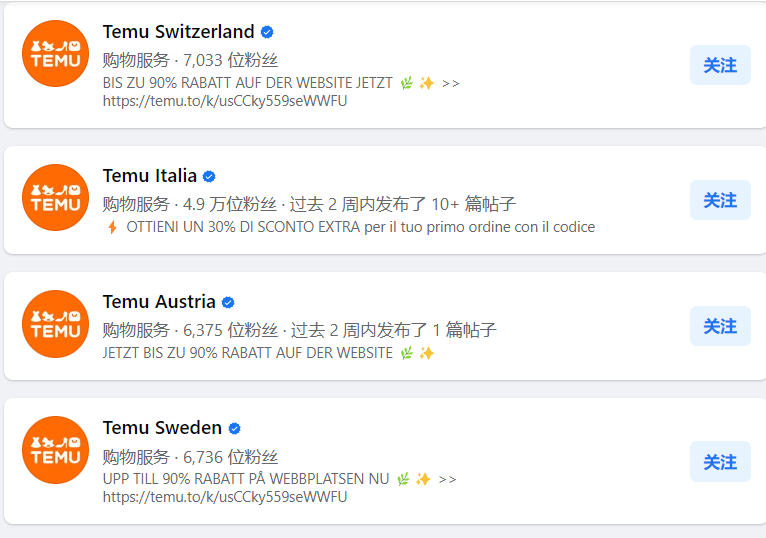The width and height of the screenshot is (766, 538).
Task: Click the verified badge beside Temu Switzerland
Action: [267, 32]
